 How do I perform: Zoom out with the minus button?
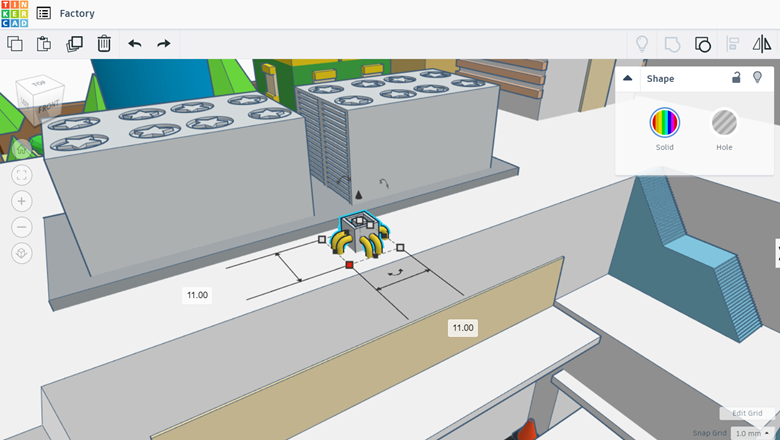(21, 227)
